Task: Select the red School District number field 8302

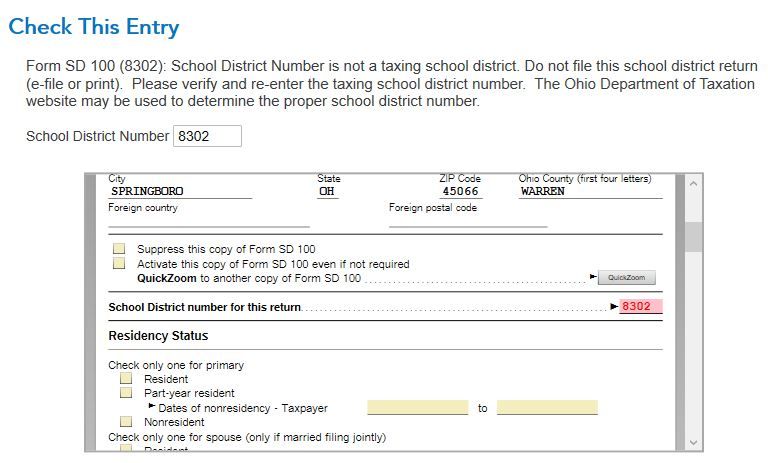Action: pyautogui.click(x=641, y=306)
